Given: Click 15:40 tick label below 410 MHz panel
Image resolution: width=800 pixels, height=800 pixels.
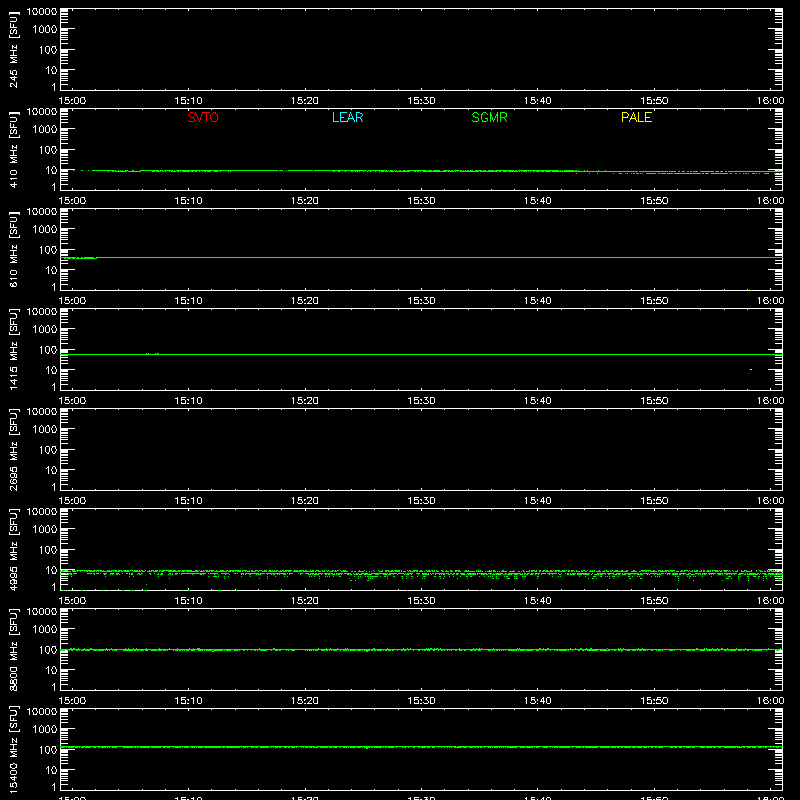Looking at the screenshot, I should point(537,201).
